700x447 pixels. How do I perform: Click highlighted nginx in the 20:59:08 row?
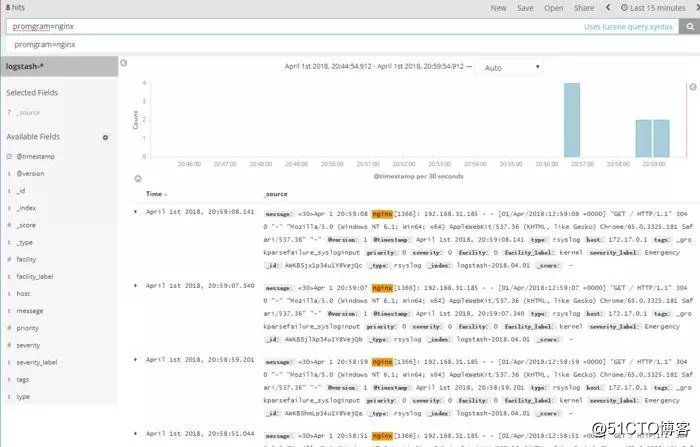coord(382,214)
